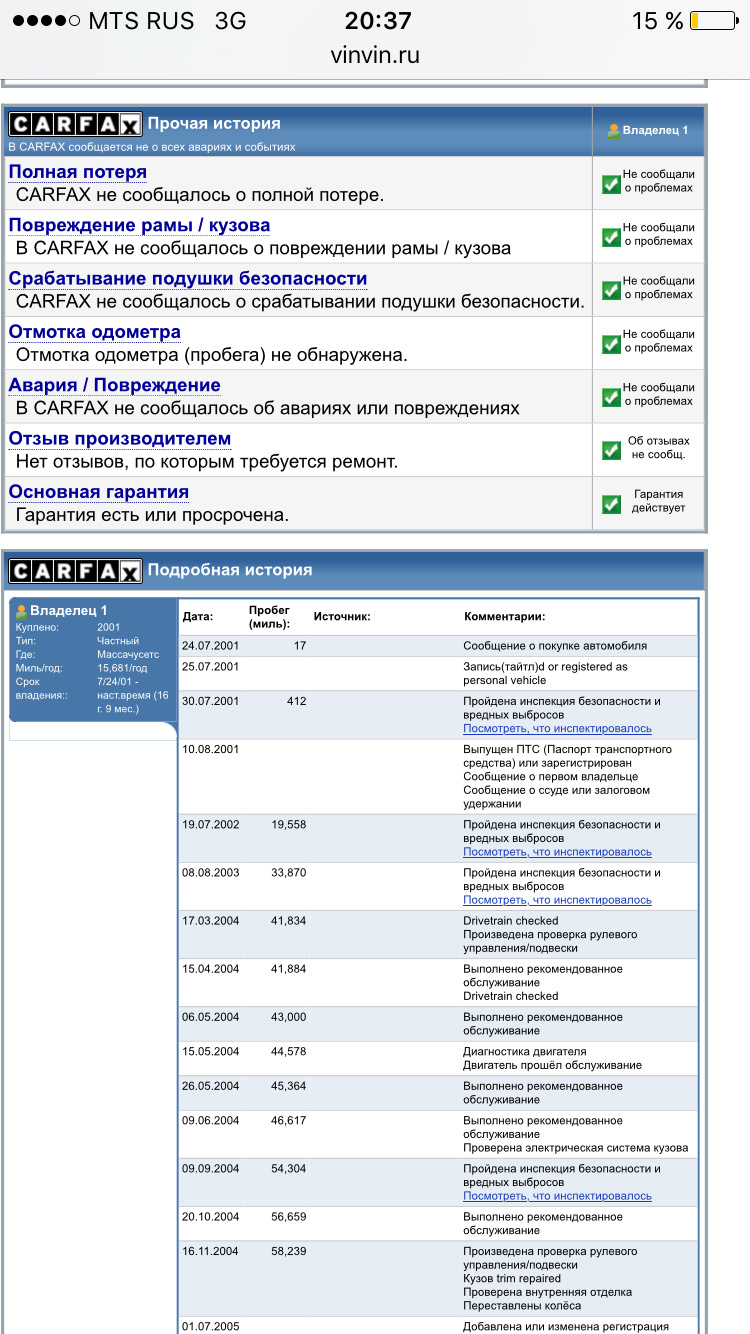
Task: Tap the signal strength dots in status bar
Action: tap(47, 21)
